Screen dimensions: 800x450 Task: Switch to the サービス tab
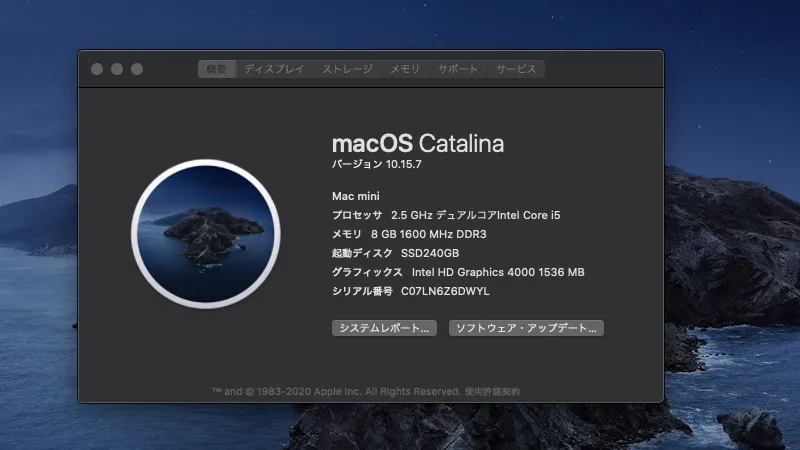coord(517,69)
